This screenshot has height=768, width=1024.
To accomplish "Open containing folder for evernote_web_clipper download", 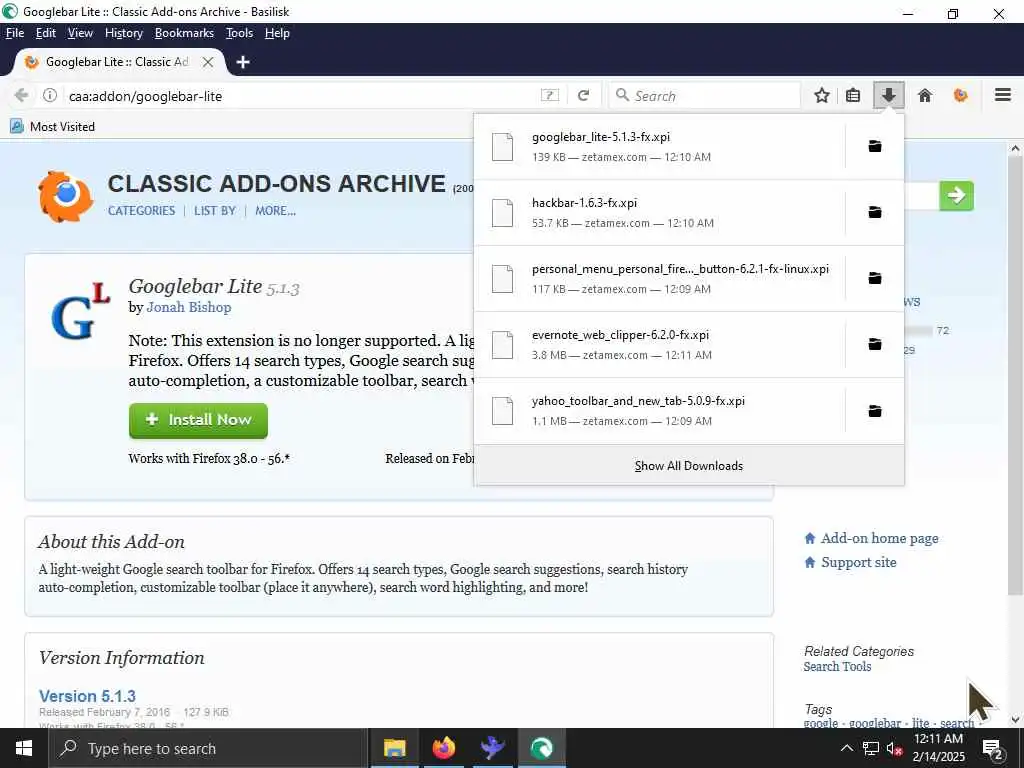I will tap(875, 344).
